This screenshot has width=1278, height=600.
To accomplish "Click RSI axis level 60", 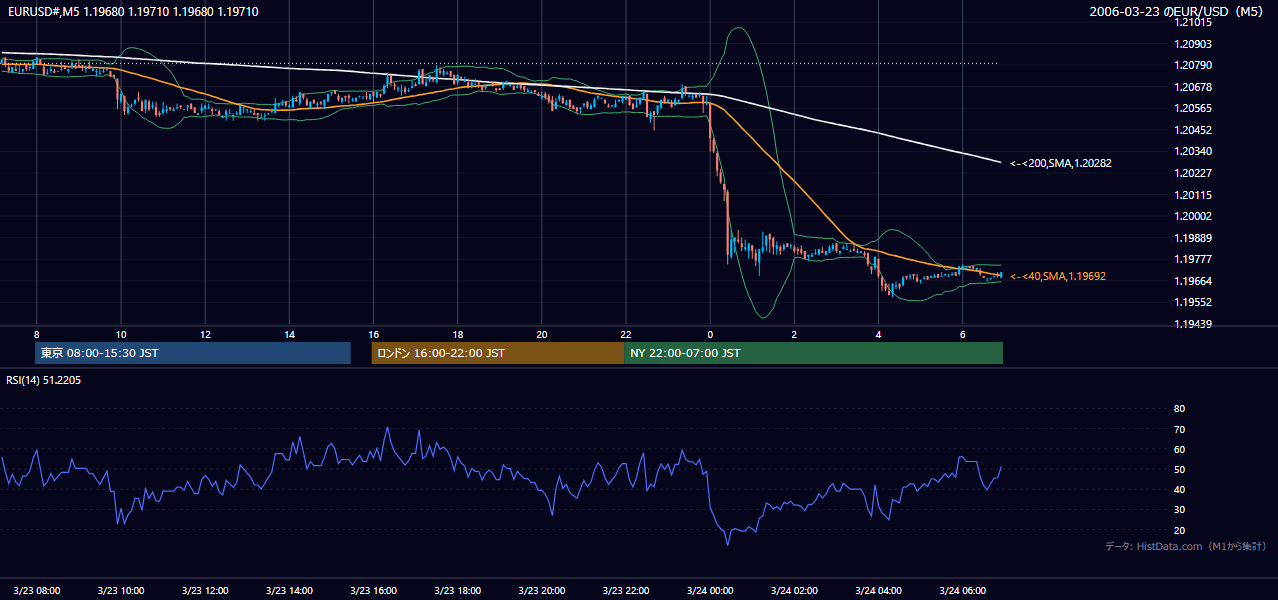I will pyautogui.click(x=1179, y=449).
